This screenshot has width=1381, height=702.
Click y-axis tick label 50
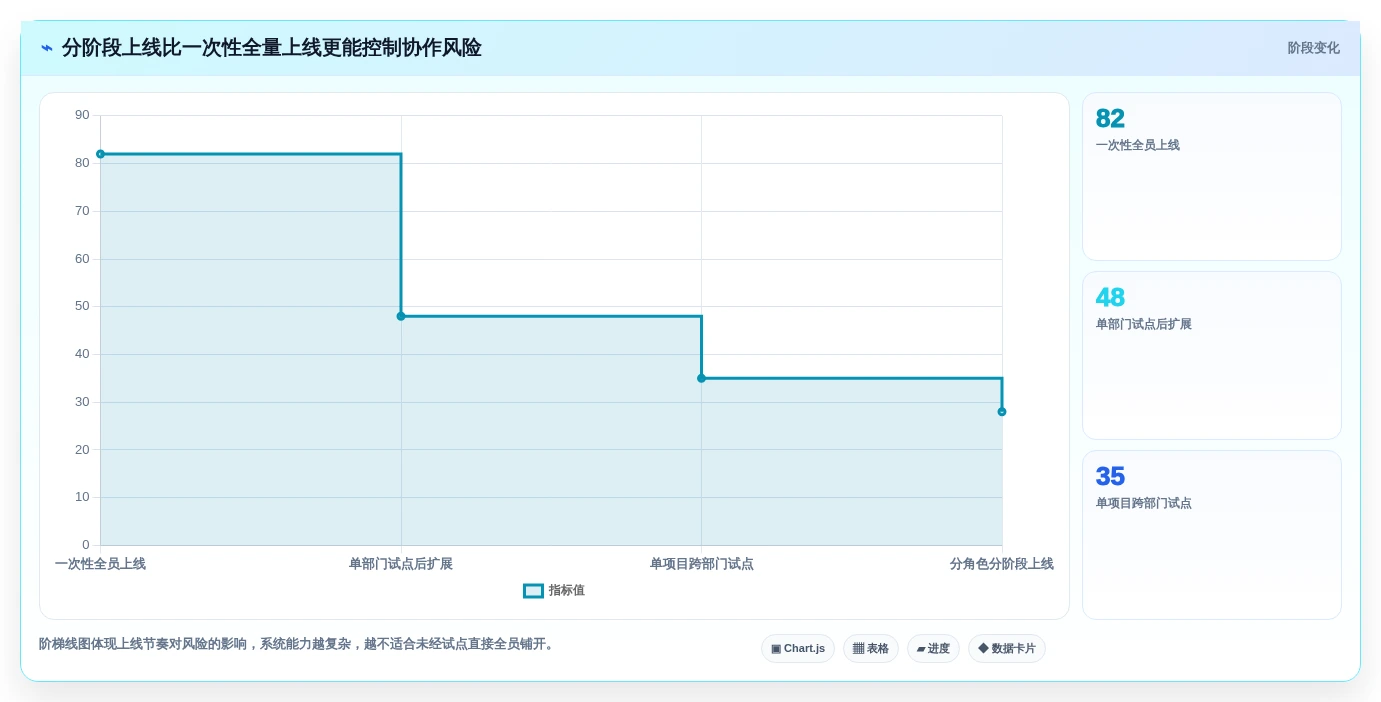tap(82, 306)
